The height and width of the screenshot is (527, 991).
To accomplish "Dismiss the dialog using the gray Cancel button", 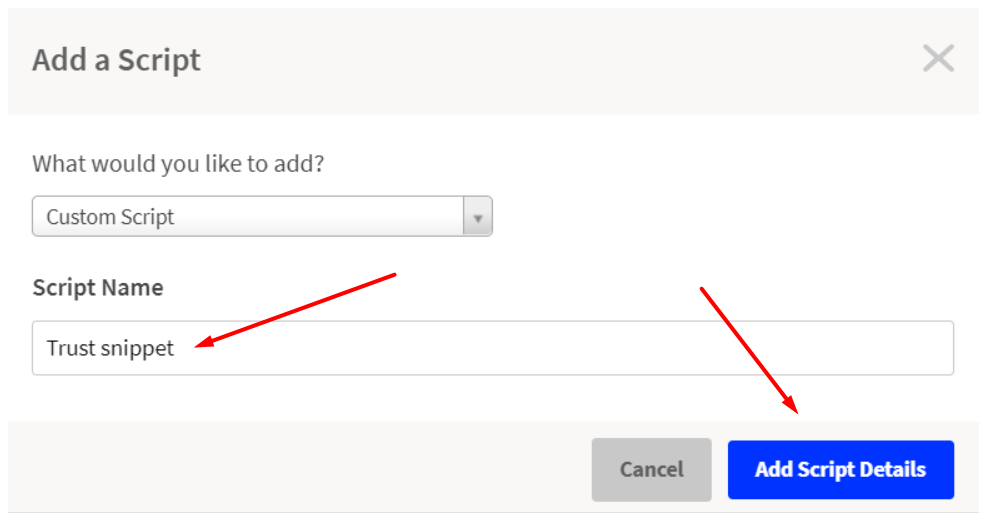I will coord(652,469).
